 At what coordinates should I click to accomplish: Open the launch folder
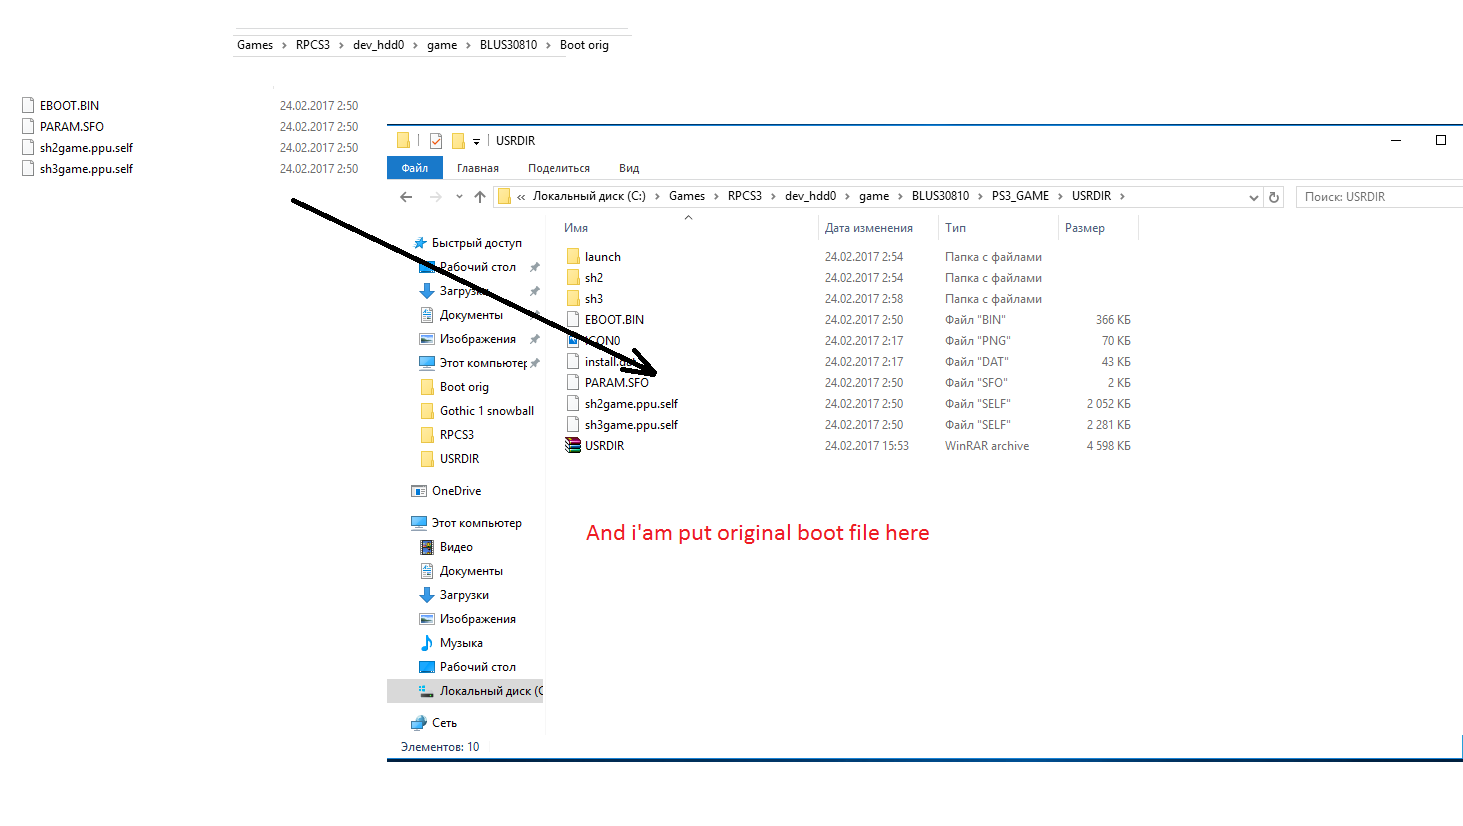coord(602,257)
